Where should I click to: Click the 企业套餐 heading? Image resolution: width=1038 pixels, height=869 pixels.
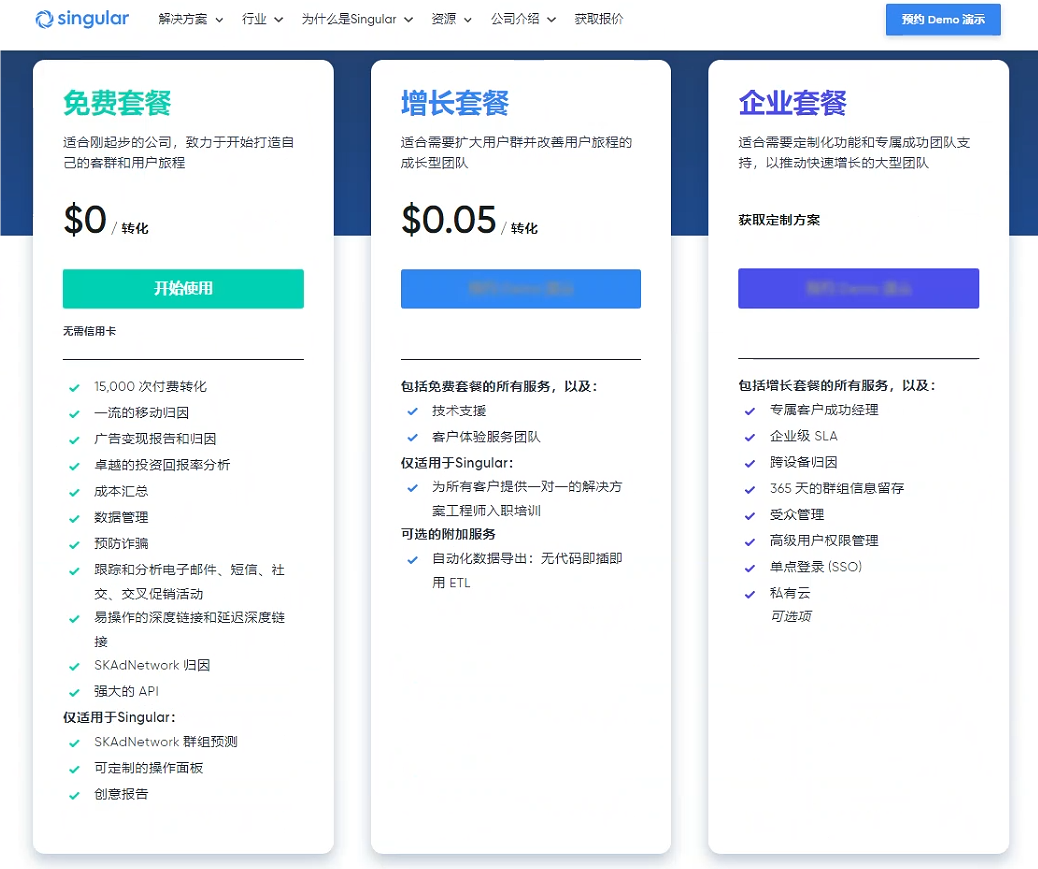coord(792,103)
